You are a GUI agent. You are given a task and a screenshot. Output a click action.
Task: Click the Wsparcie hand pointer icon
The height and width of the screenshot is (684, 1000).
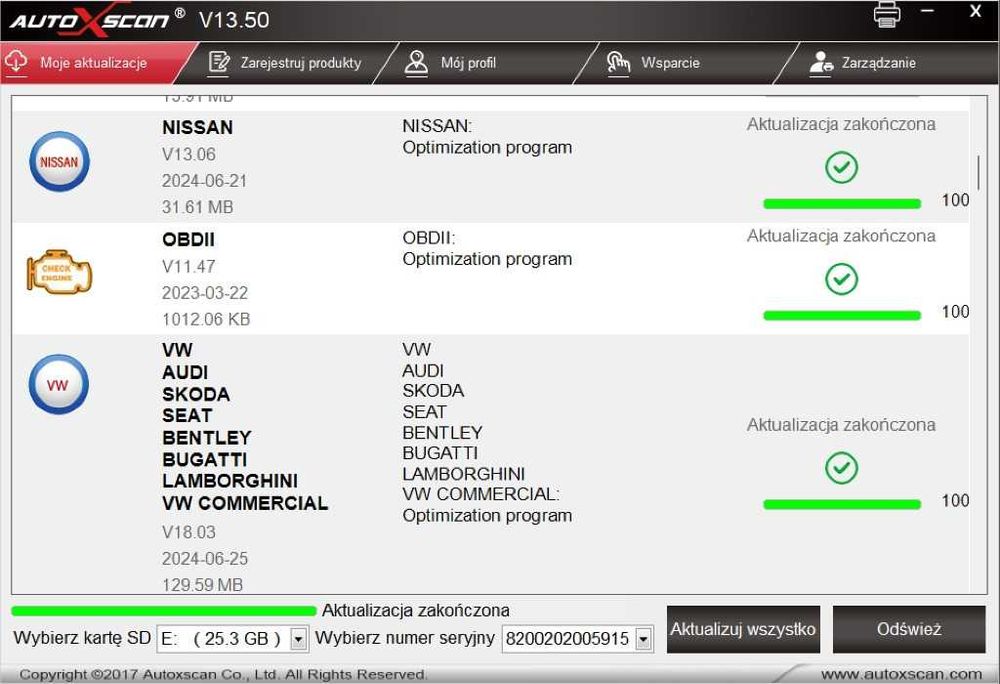tap(618, 63)
